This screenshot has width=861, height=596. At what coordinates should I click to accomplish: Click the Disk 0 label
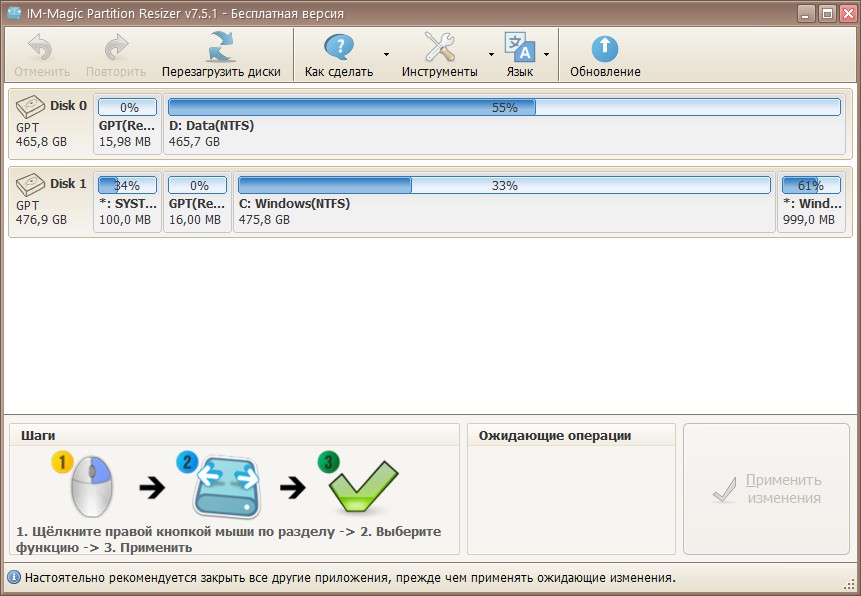click(x=69, y=105)
